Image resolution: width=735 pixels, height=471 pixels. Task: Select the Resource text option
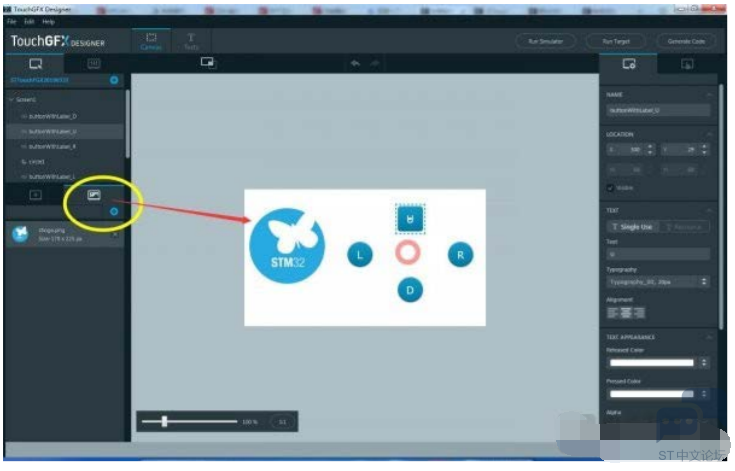click(684, 227)
